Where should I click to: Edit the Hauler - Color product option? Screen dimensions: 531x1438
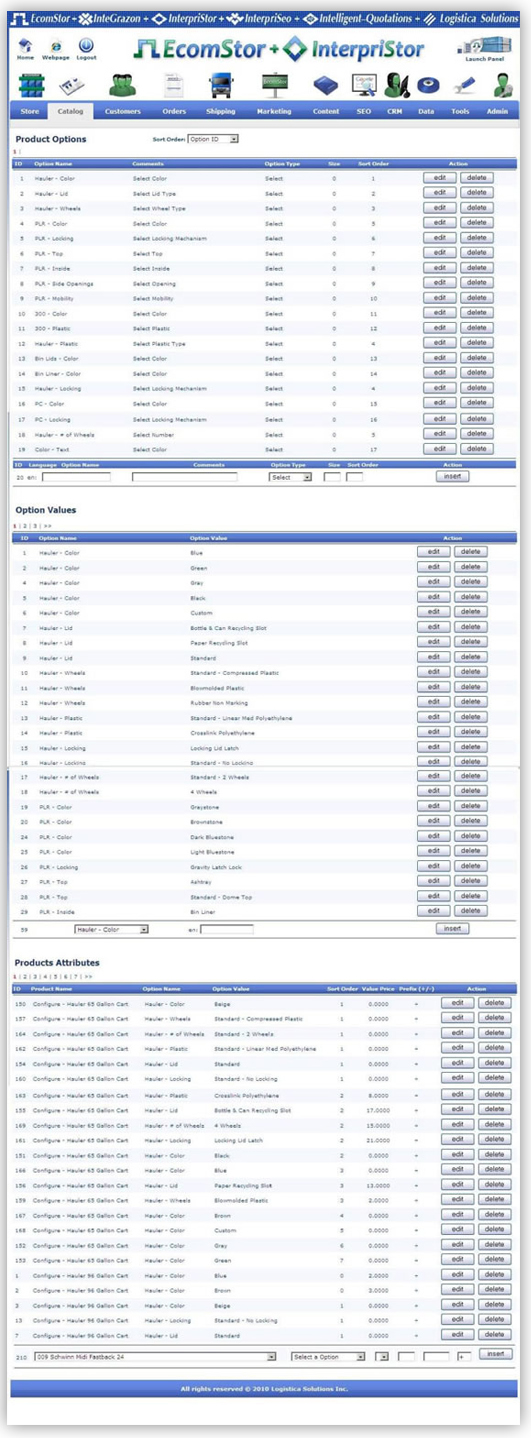coord(438,177)
